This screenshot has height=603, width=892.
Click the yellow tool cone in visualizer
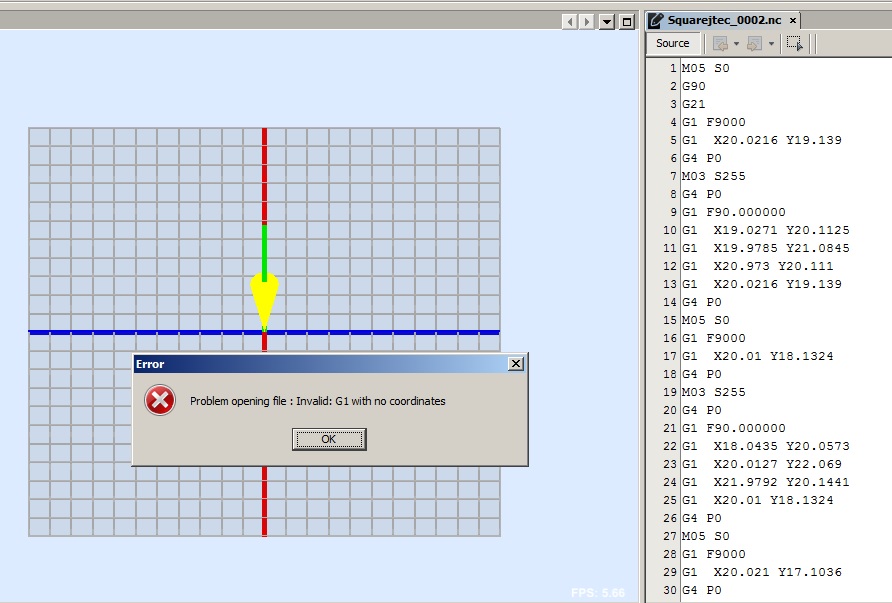coord(265,300)
